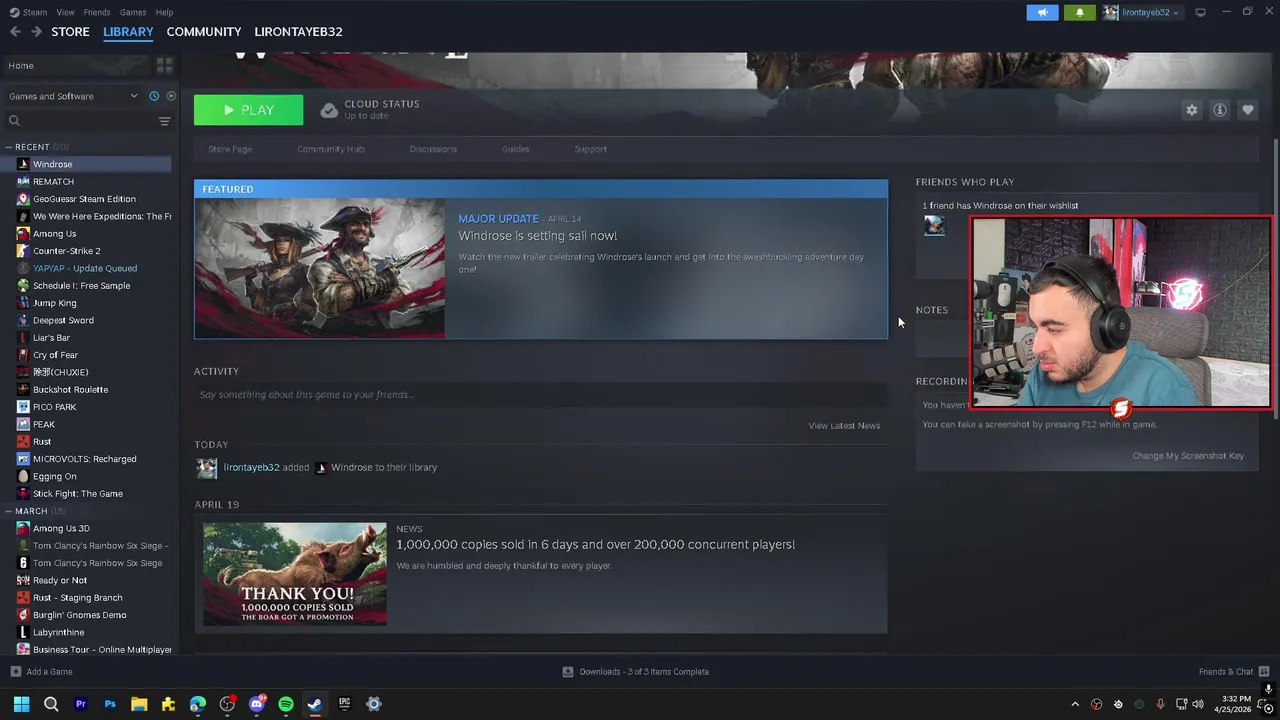Screen dimensions: 1280x720
Task: Open the Support link
Action: 590,149
